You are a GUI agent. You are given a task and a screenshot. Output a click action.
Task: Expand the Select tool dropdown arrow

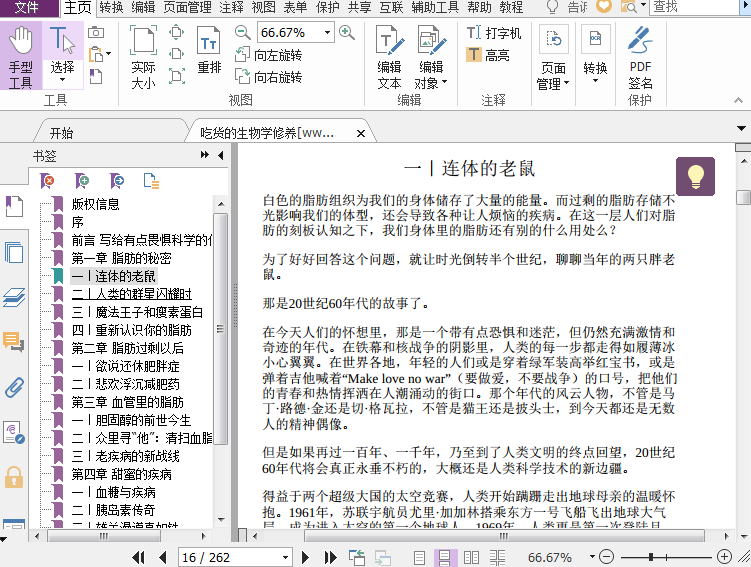point(62,80)
